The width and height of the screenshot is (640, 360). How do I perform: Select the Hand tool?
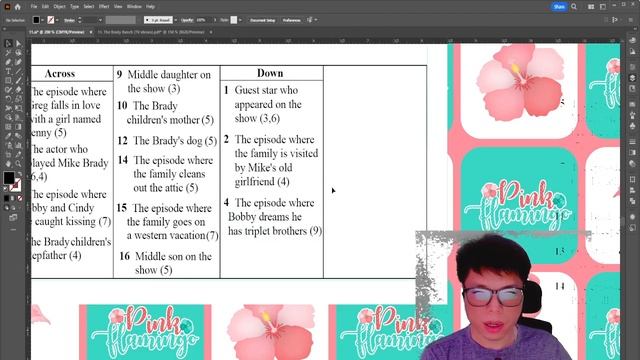click(8, 164)
